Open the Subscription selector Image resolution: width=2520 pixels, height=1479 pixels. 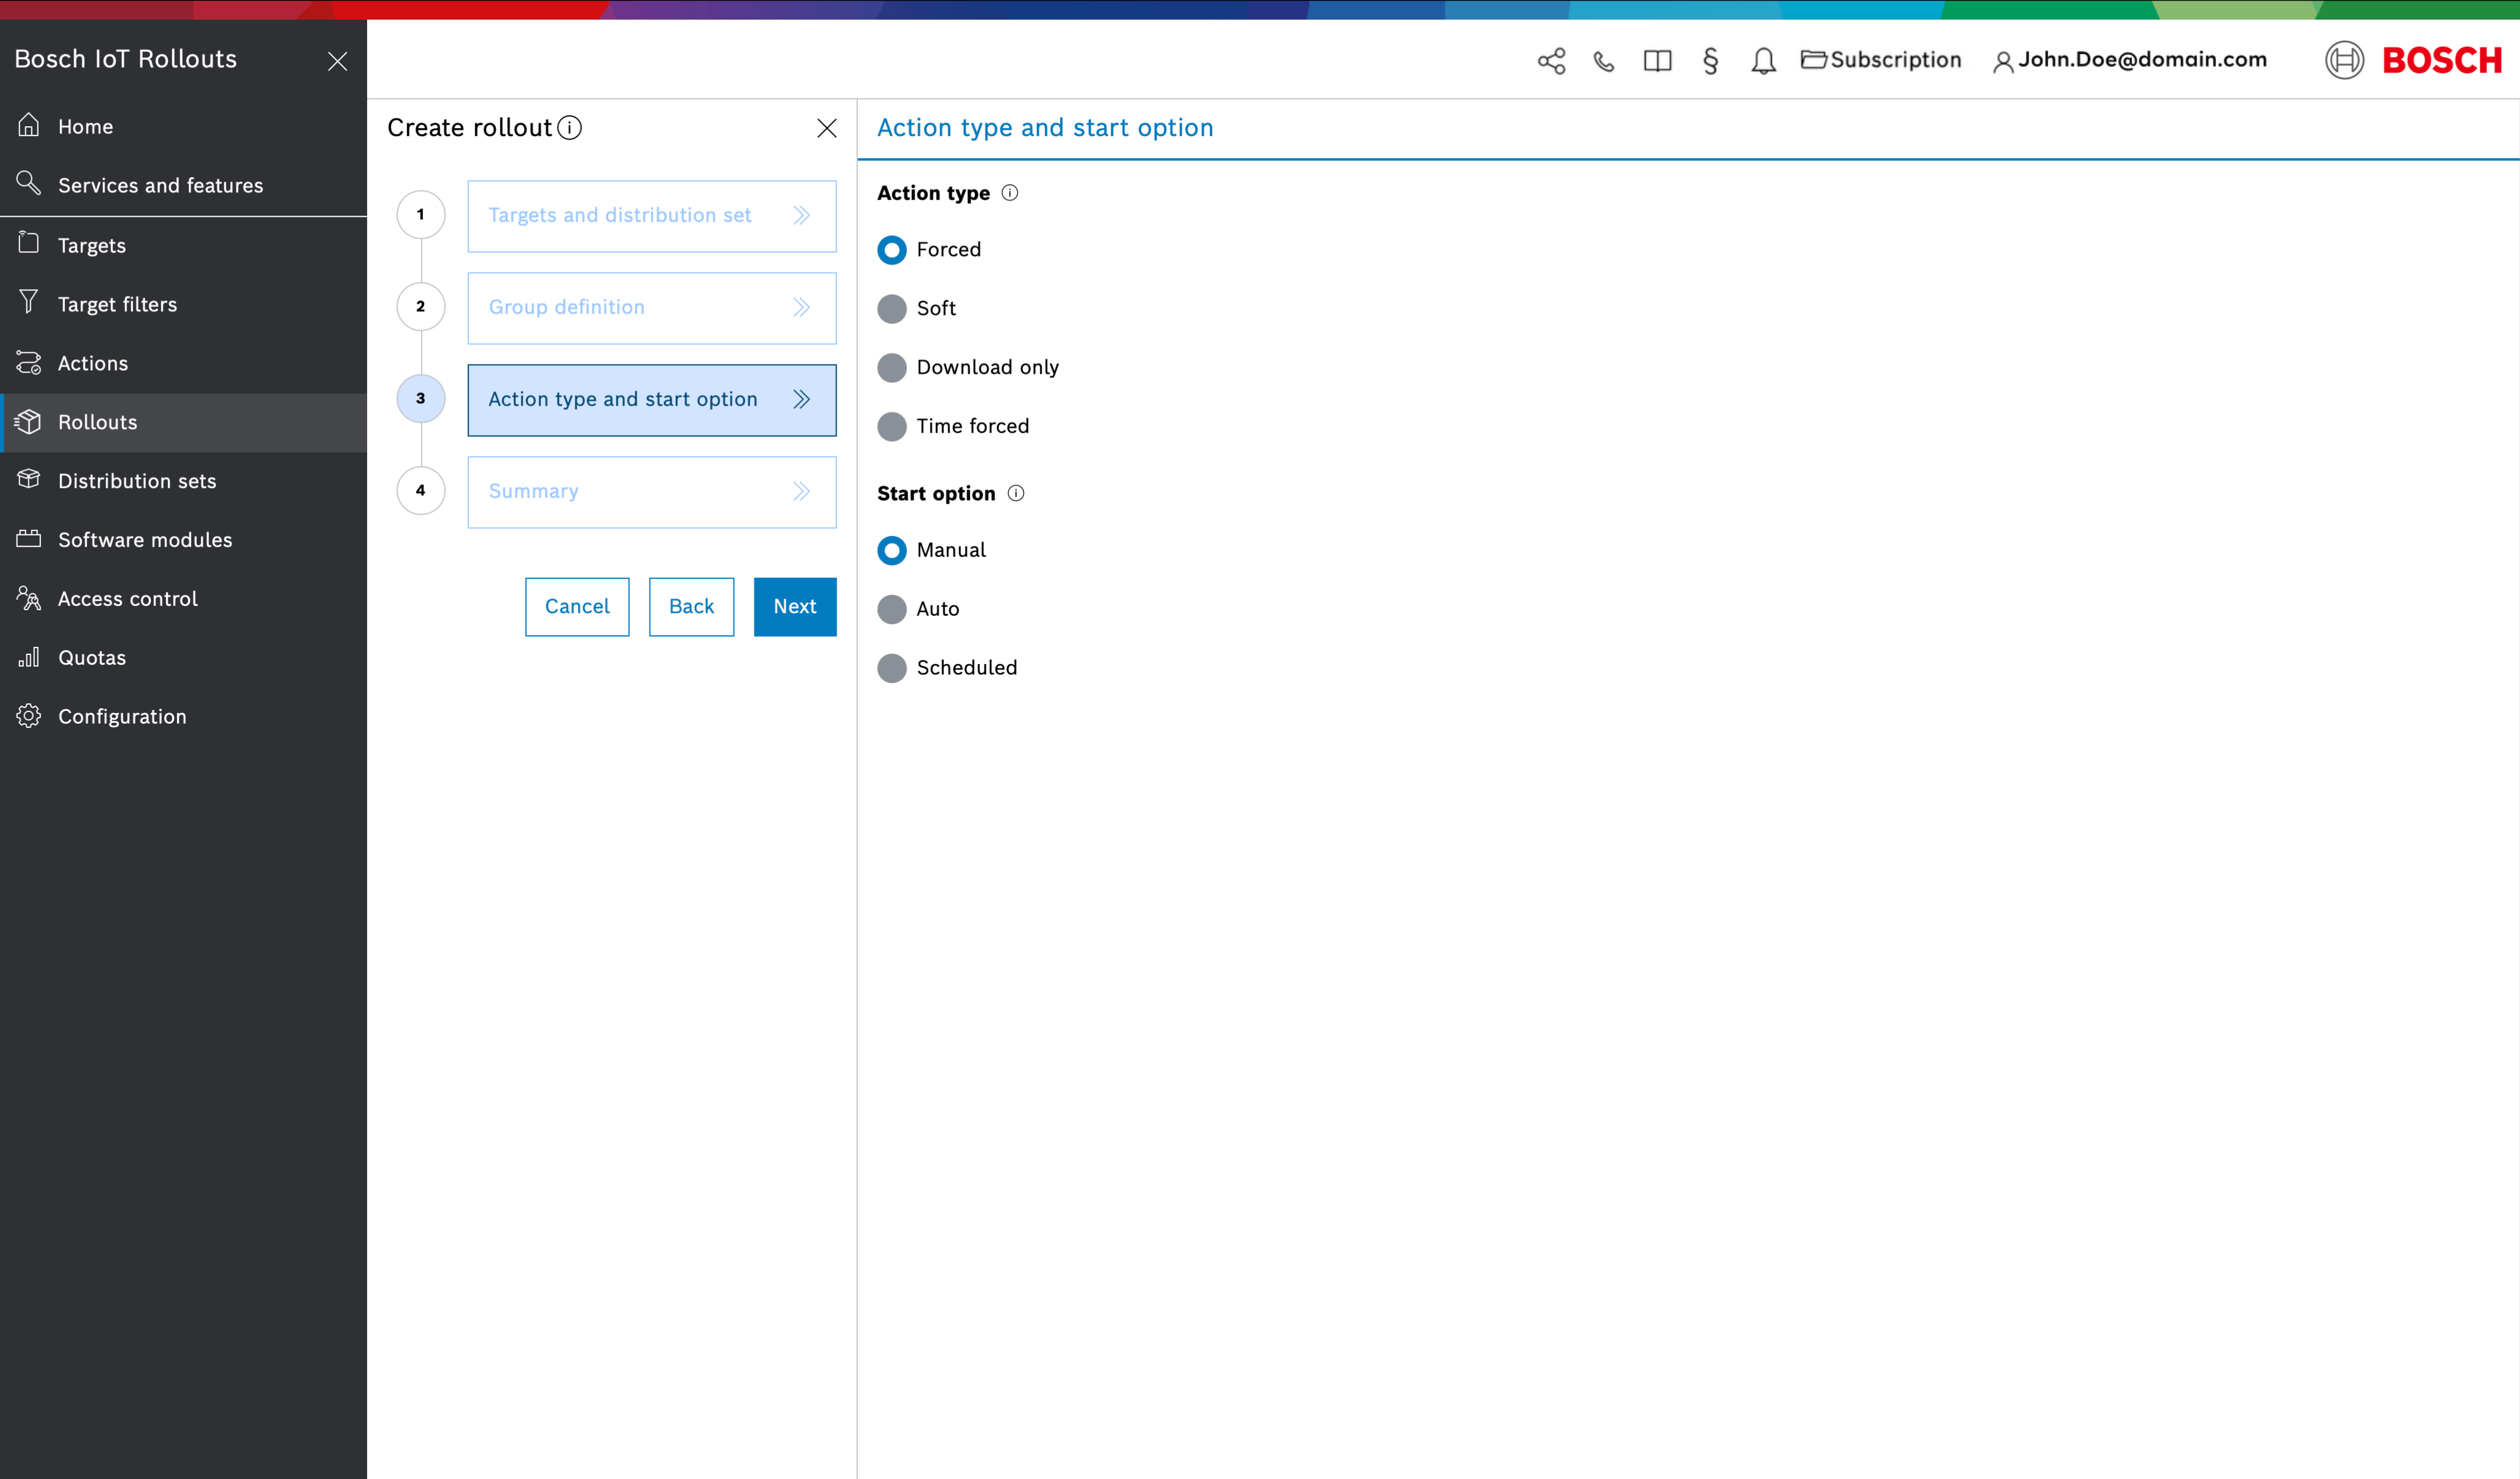(1881, 60)
